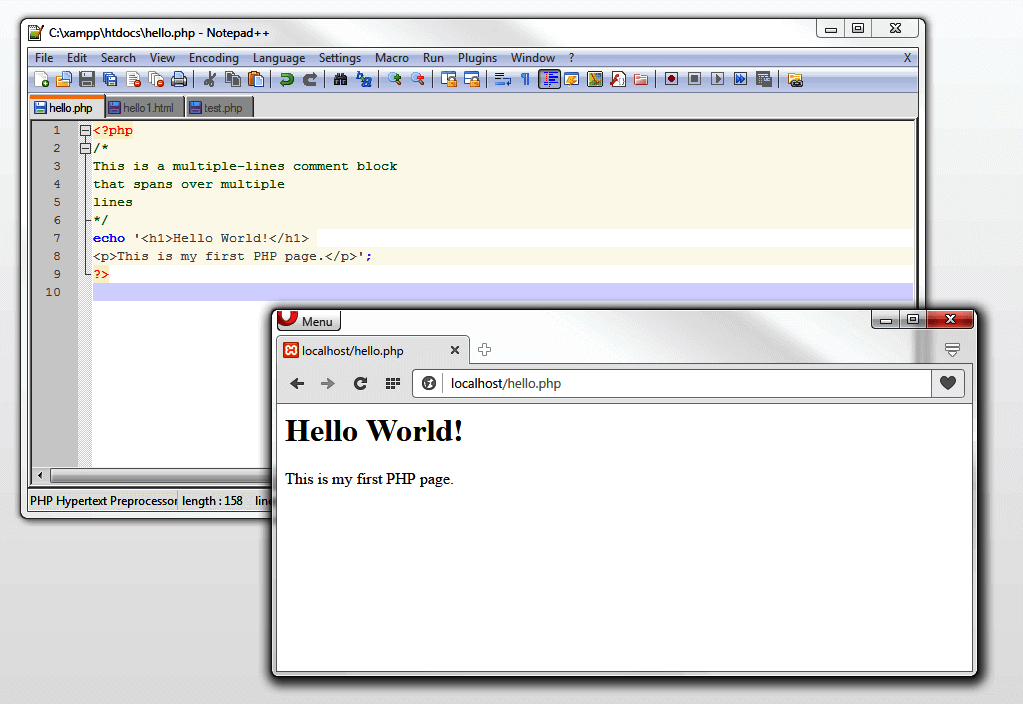The height and width of the screenshot is (704, 1023).
Task: Paste clipboard contents via toolbar icon
Action: 255,79
